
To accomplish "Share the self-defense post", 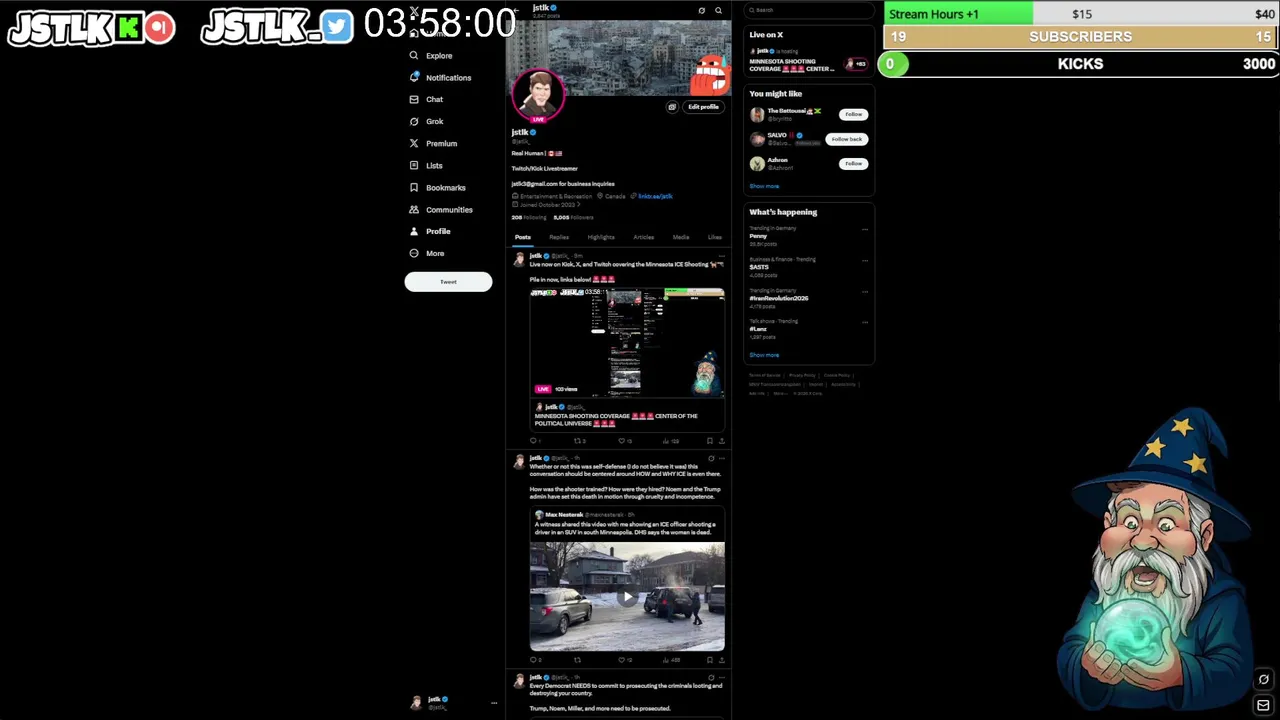I will (721, 660).
